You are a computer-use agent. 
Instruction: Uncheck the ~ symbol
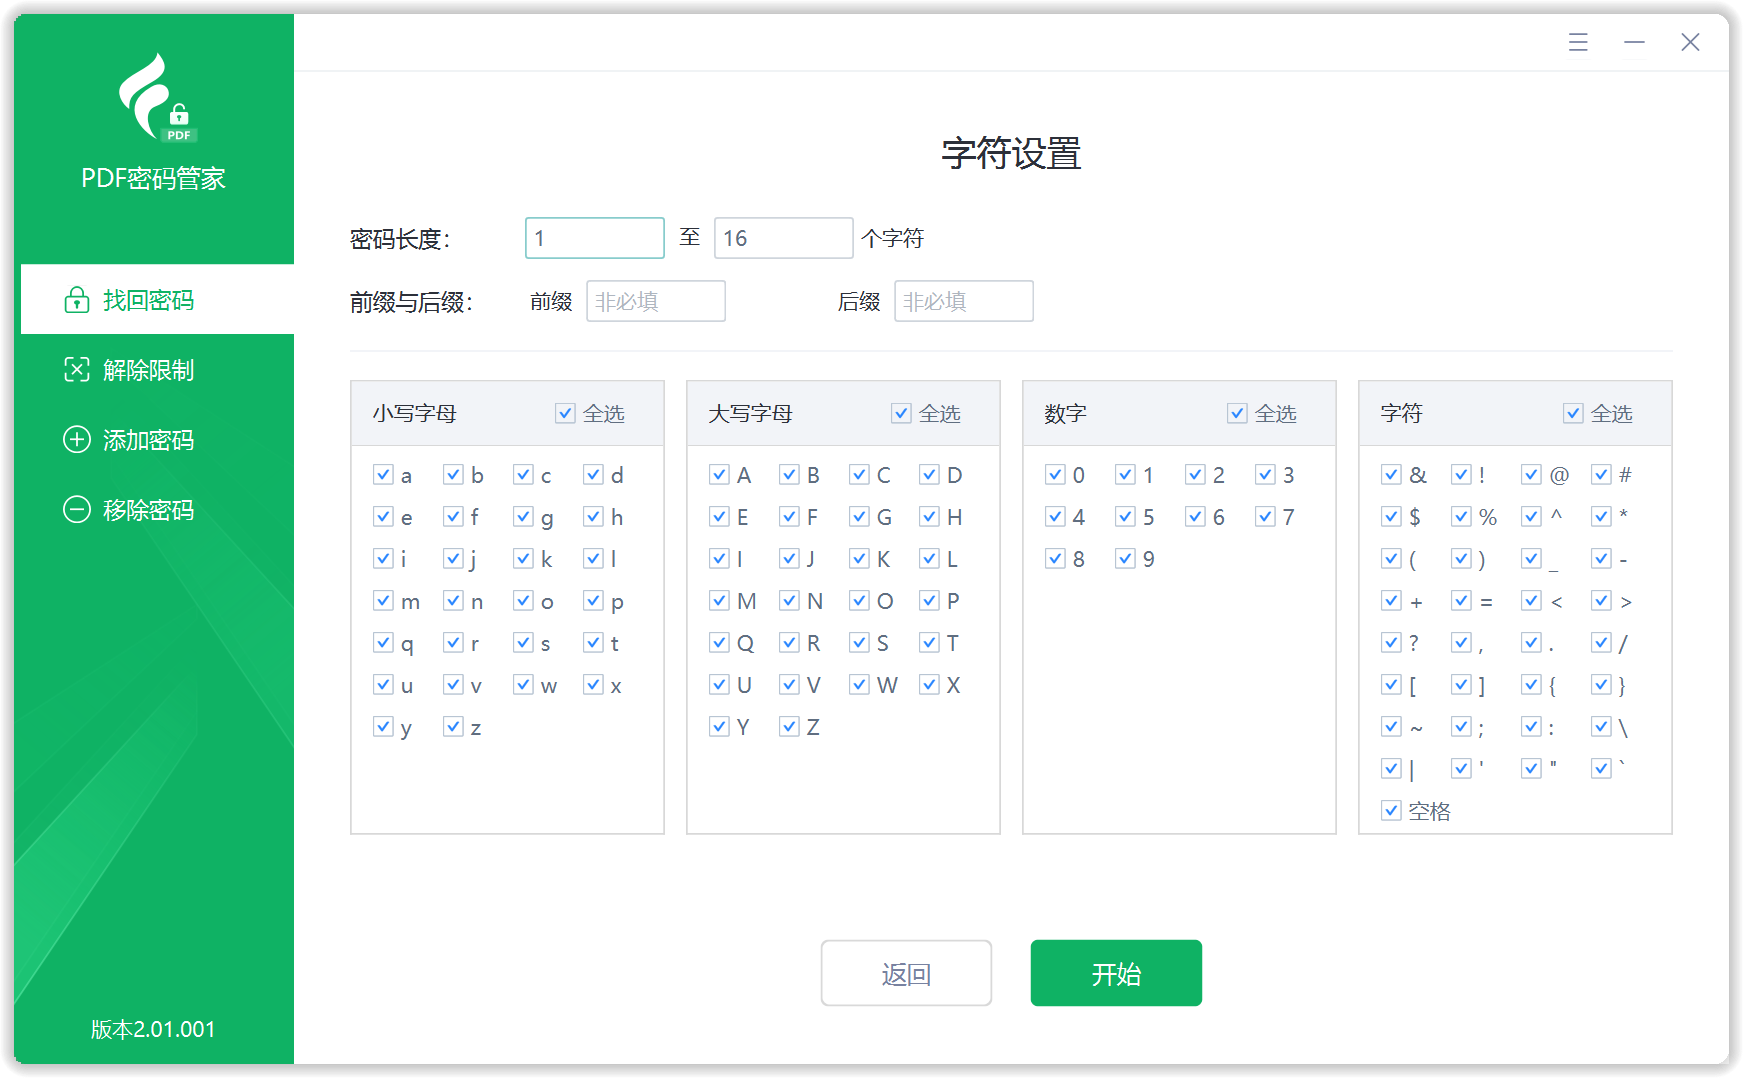tap(1391, 726)
